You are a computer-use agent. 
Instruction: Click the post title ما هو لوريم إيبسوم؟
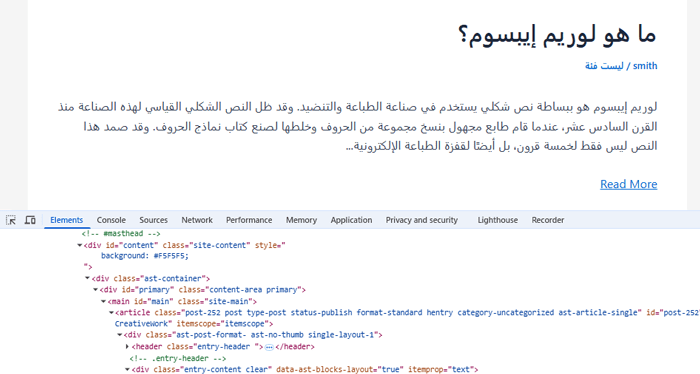(557, 34)
